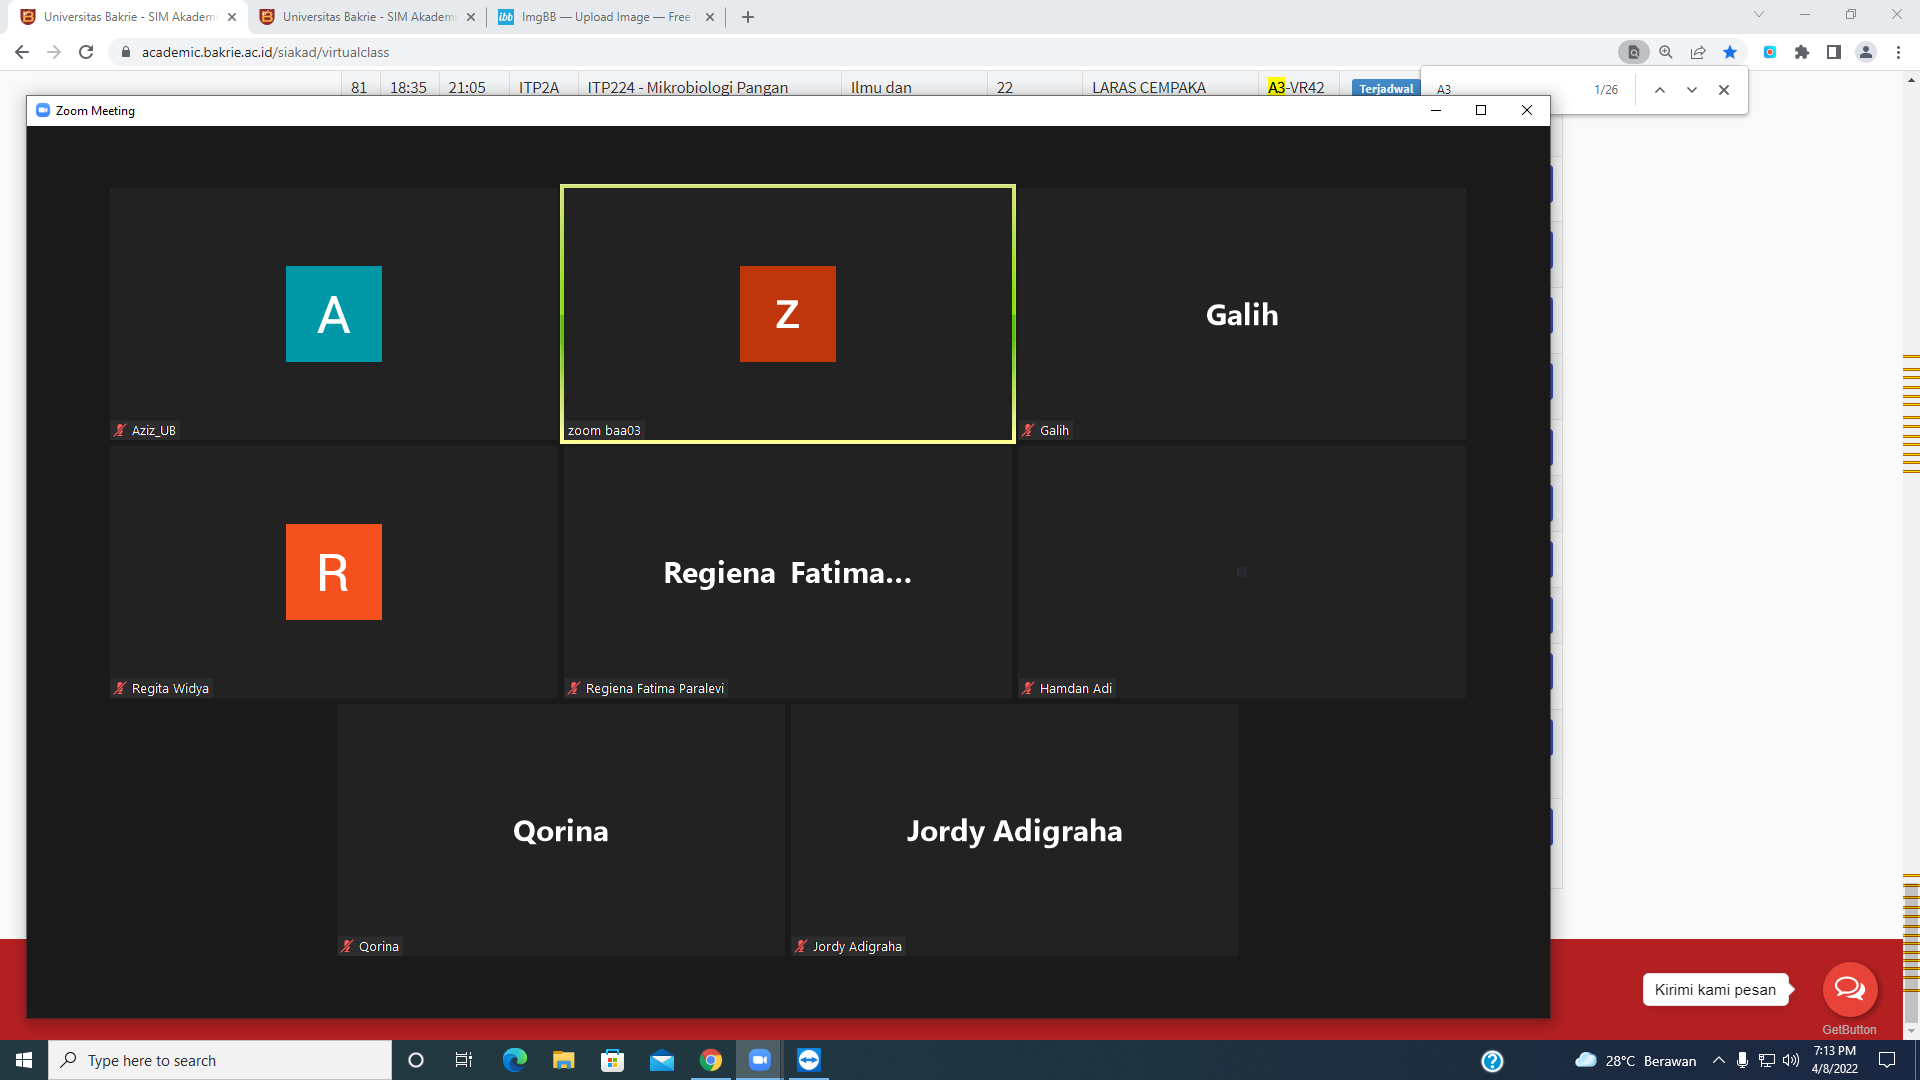The height and width of the screenshot is (1080, 1920).
Task: Open the Chrome extensions puzzle icon
Action: click(1802, 52)
